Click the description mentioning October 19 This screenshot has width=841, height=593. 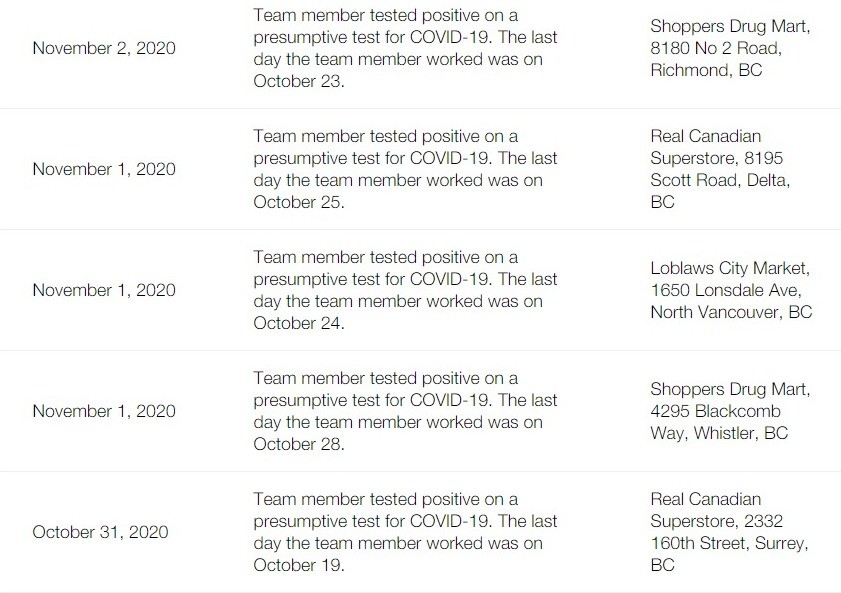pos(405,533)
